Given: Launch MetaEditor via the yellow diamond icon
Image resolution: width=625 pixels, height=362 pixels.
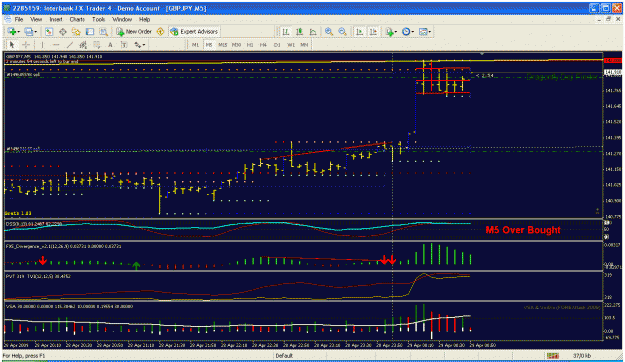Looking at the screenshot, I should click(x=160, y=31).
